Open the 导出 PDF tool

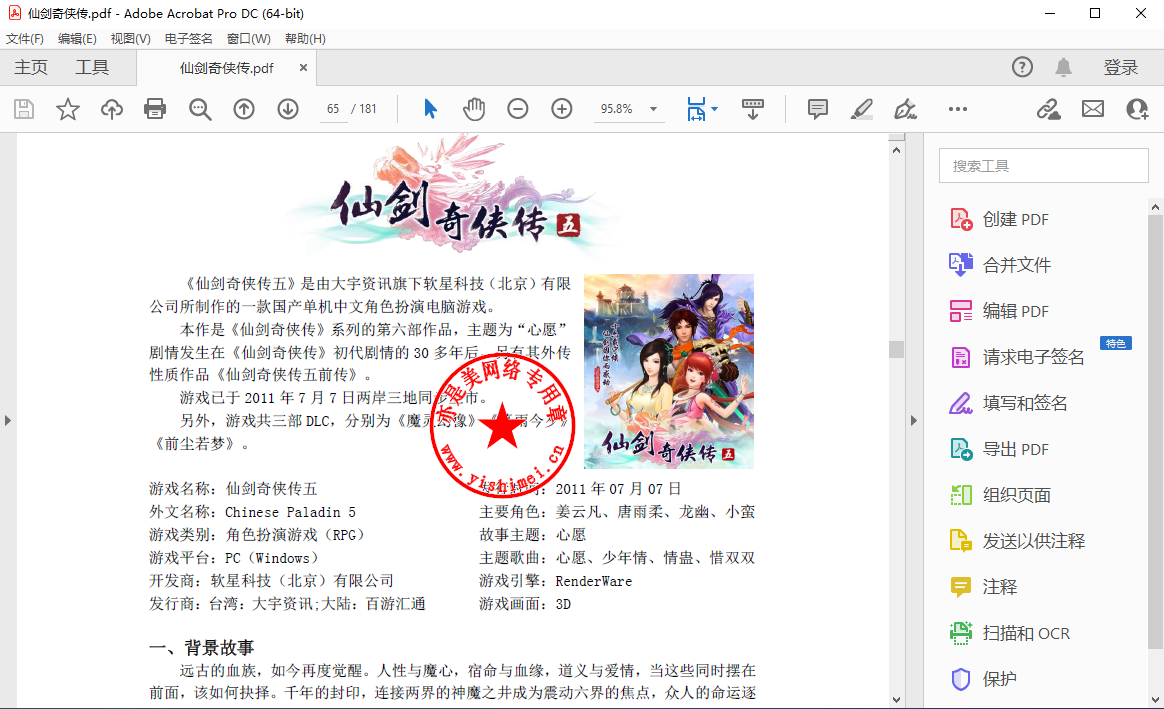click(999, 449)
